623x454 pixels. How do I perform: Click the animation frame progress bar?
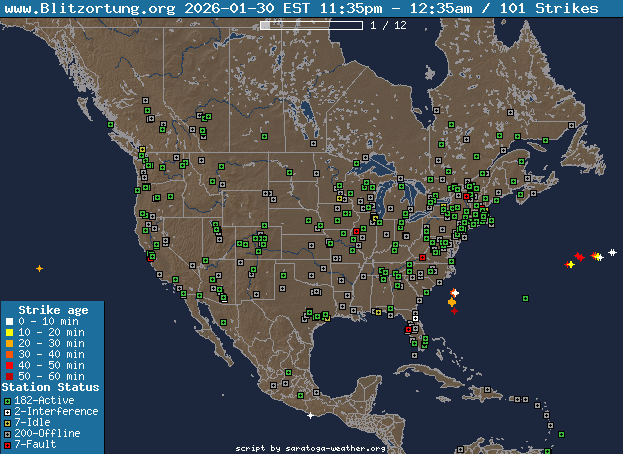(311, 25)
